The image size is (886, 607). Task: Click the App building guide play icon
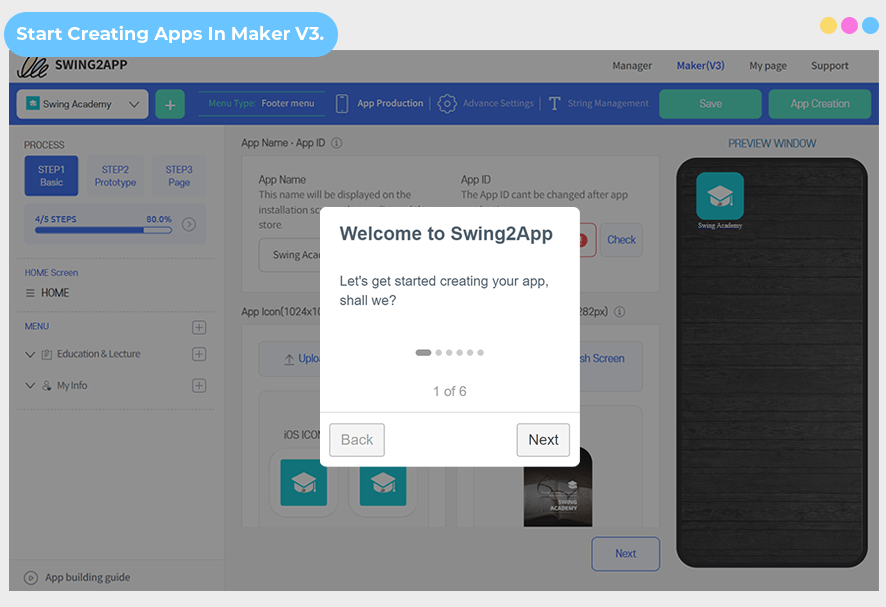click(31, 578)
